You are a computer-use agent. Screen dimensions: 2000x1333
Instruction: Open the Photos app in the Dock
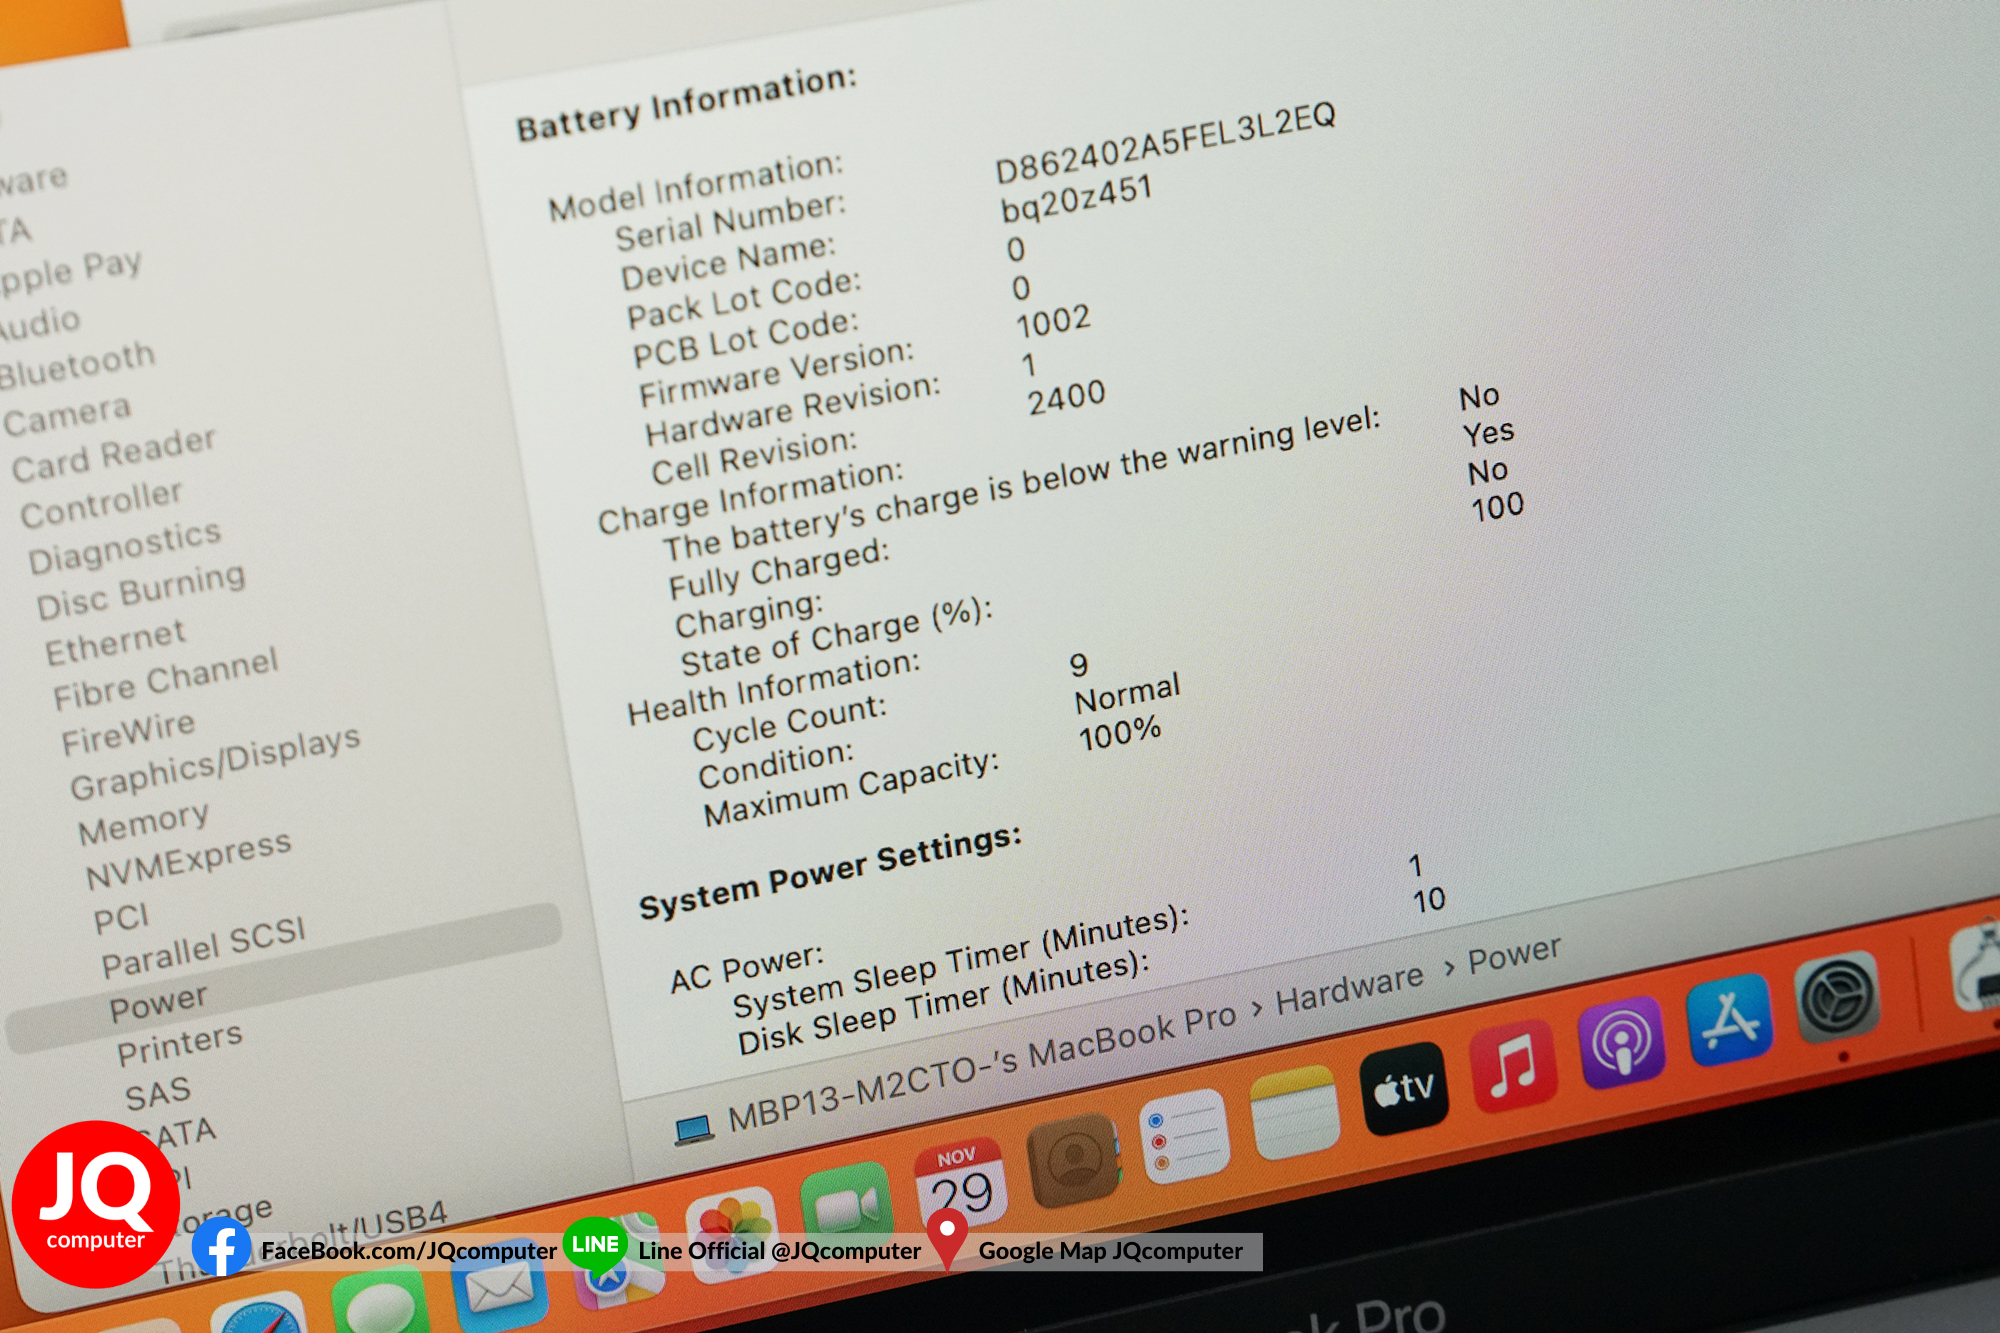730,1232
